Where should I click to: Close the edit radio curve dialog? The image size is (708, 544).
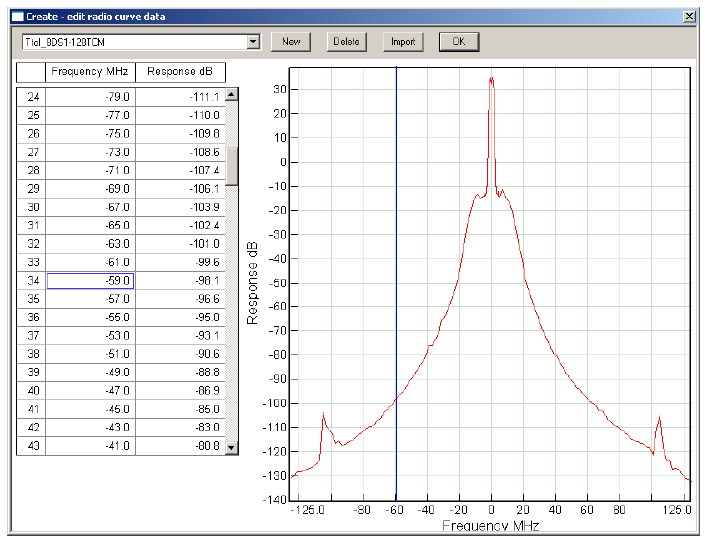(x=688, y=16)
